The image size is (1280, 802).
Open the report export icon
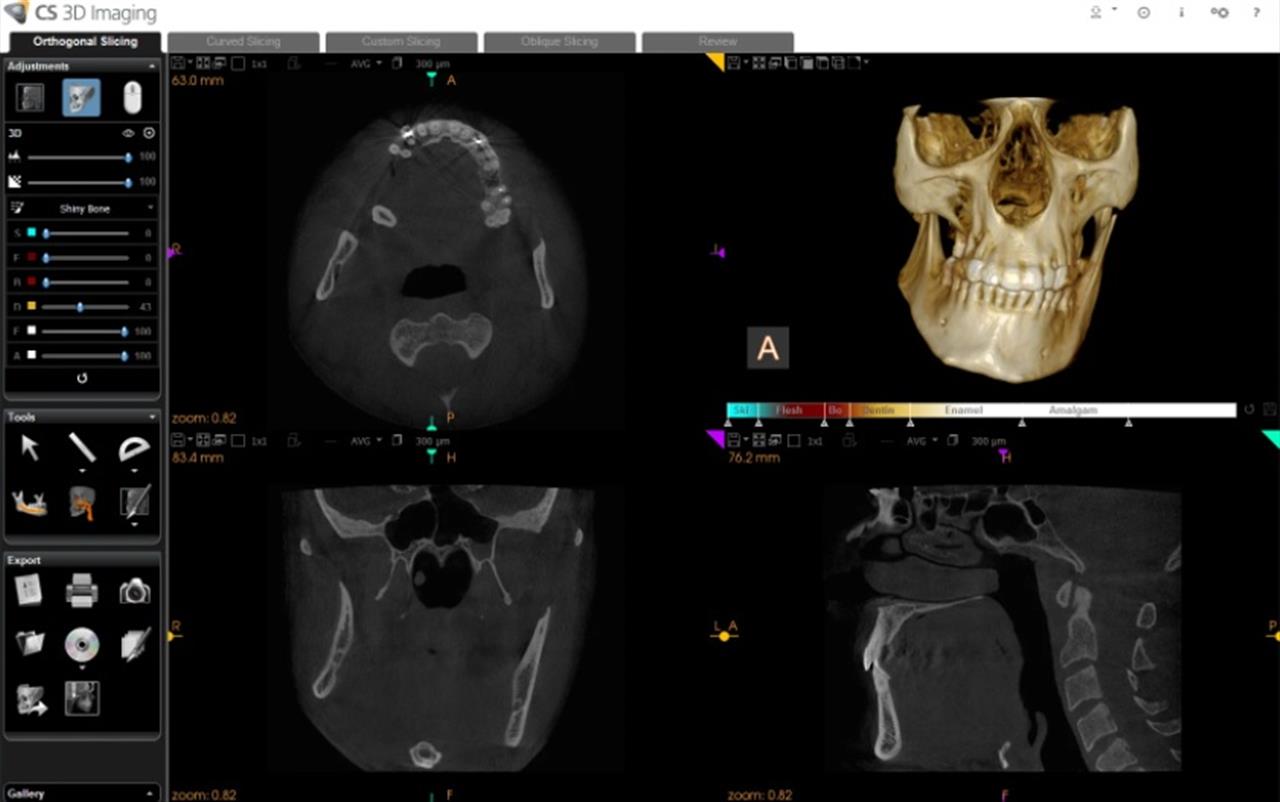click(27, 591)
